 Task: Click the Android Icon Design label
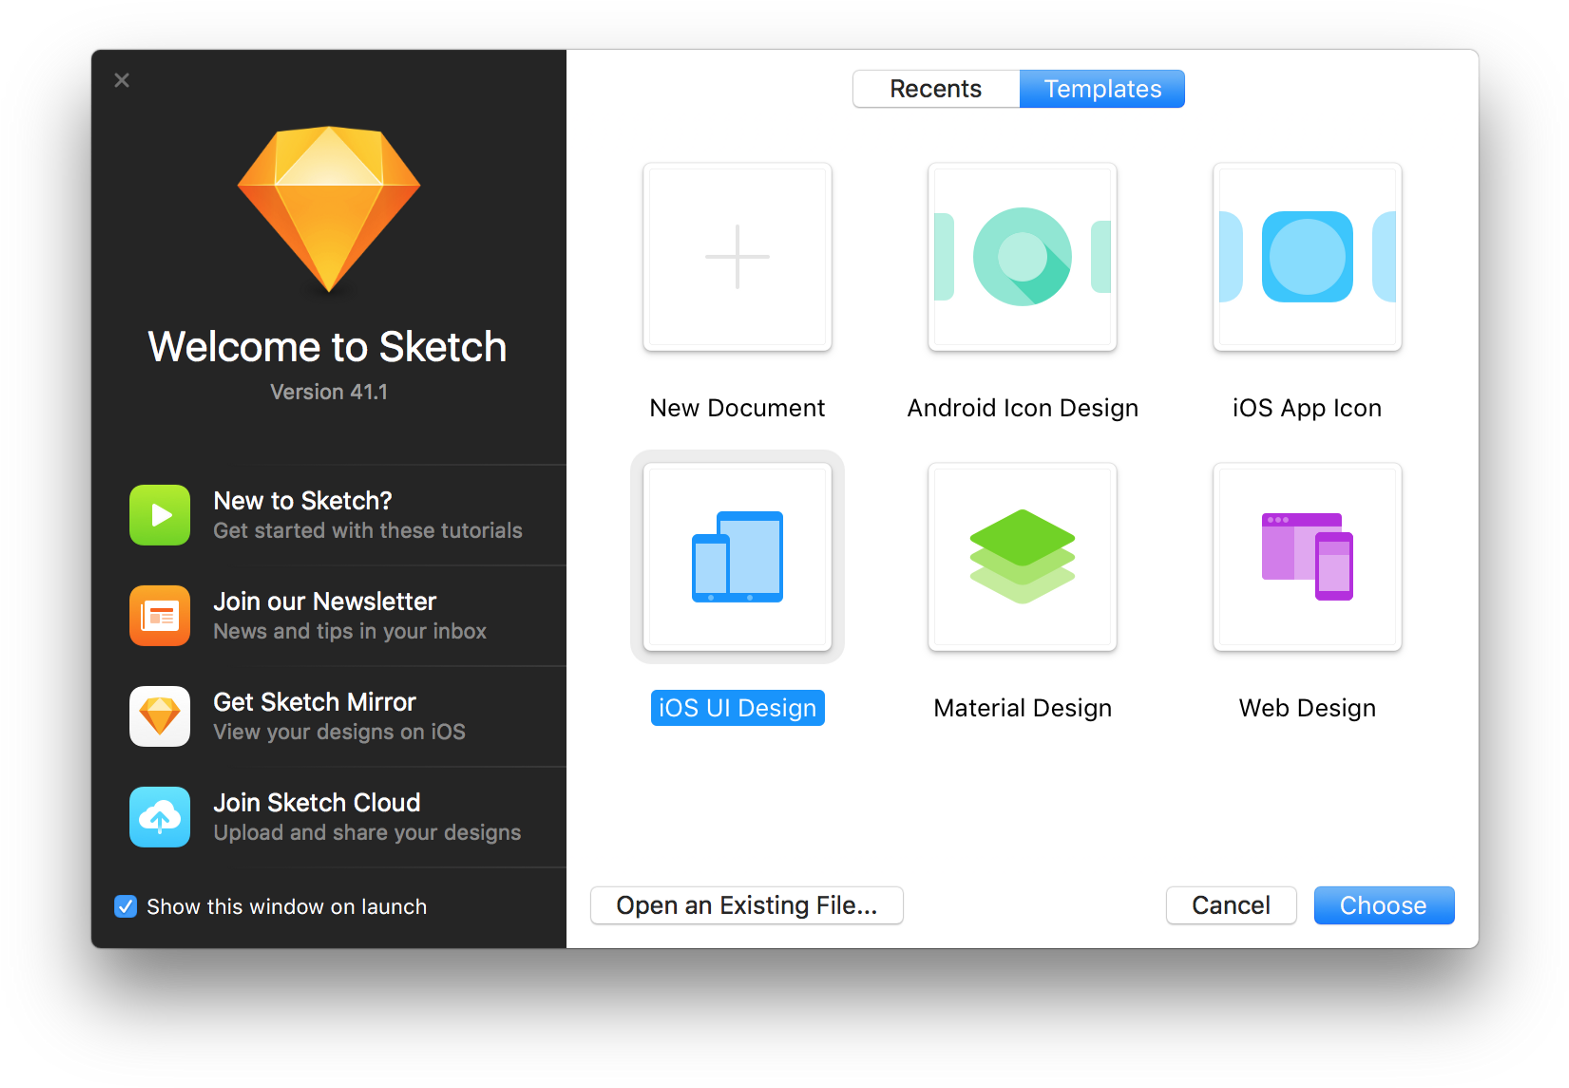coord(1022,408)
